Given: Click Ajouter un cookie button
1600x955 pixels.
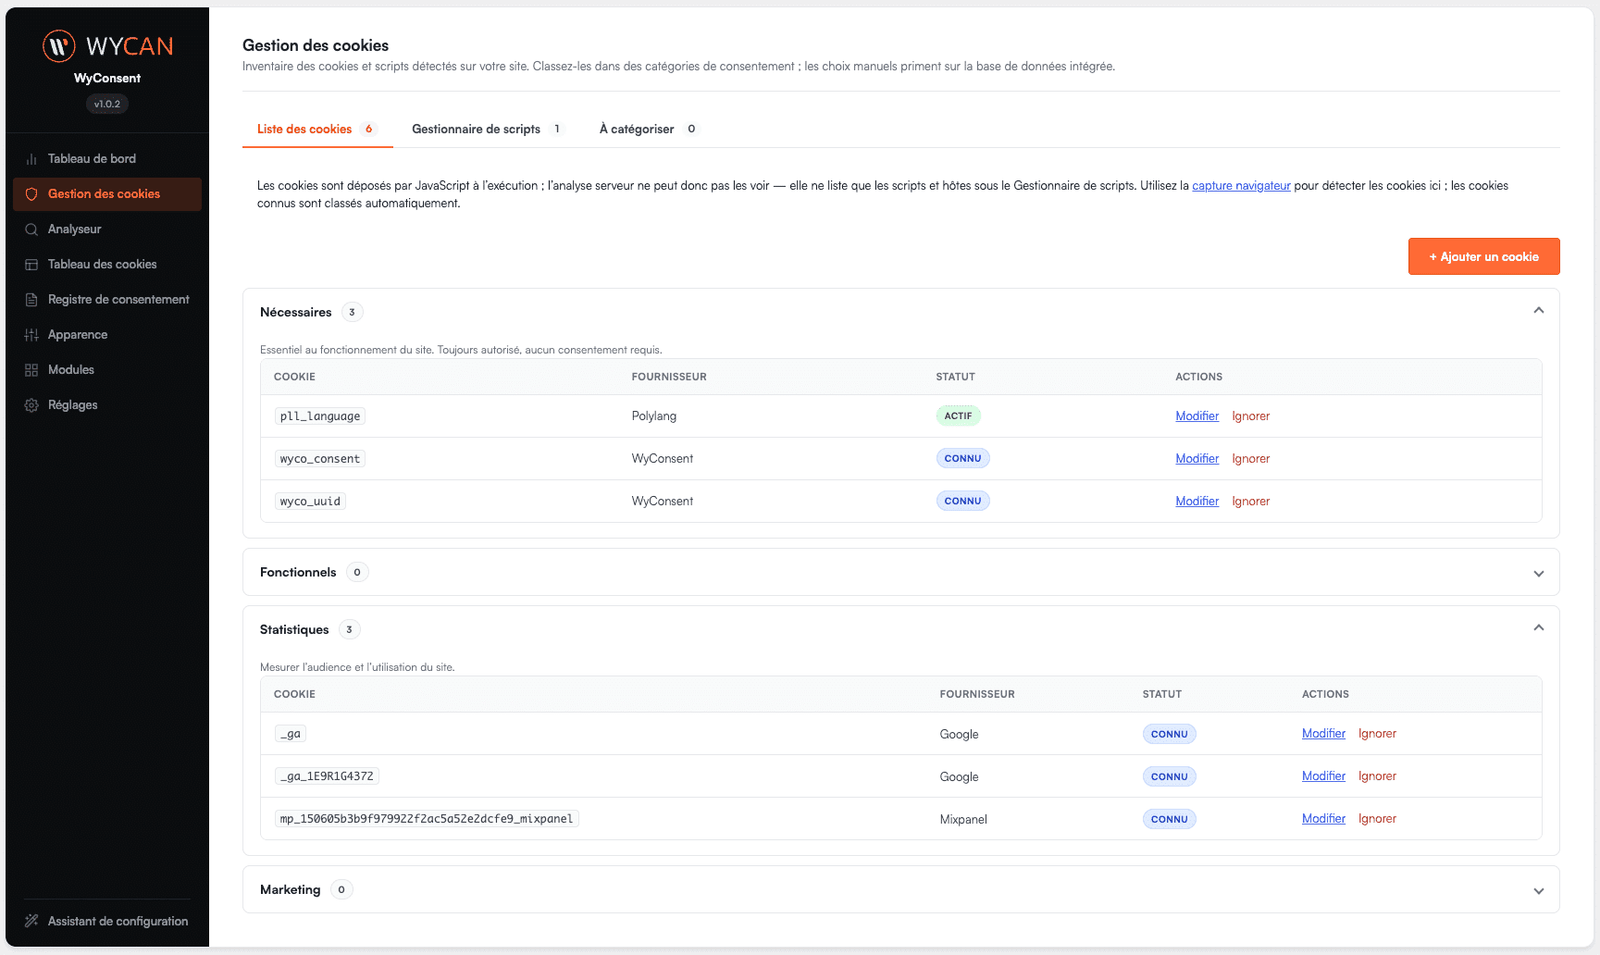Looking at the screenshot, I should click(1484, 257).
